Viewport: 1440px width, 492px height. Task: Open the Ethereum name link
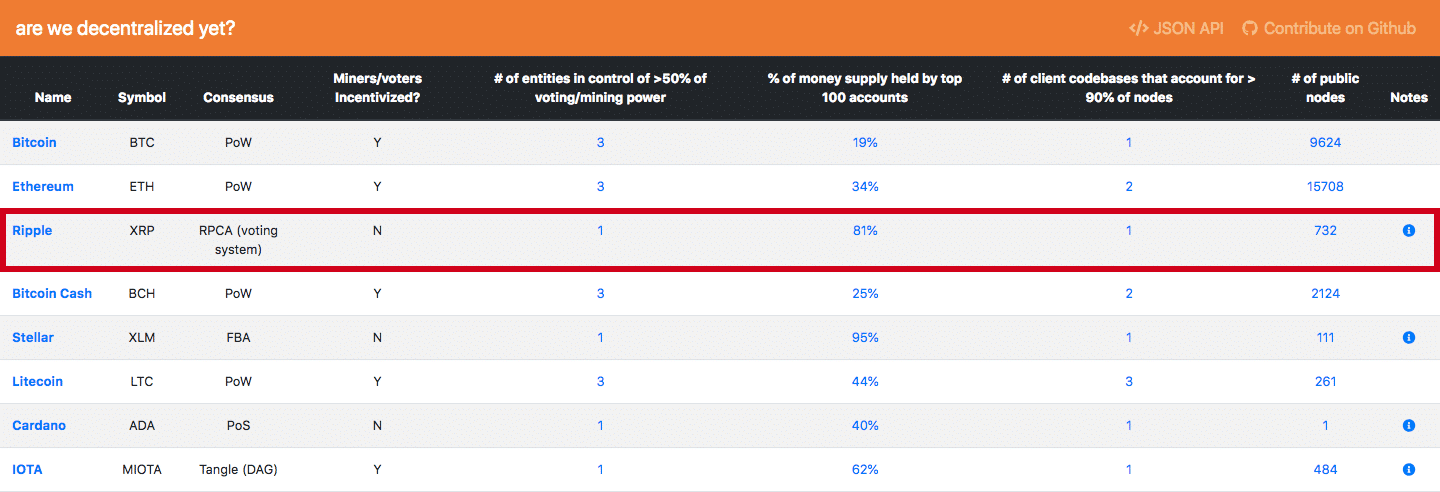43,186
